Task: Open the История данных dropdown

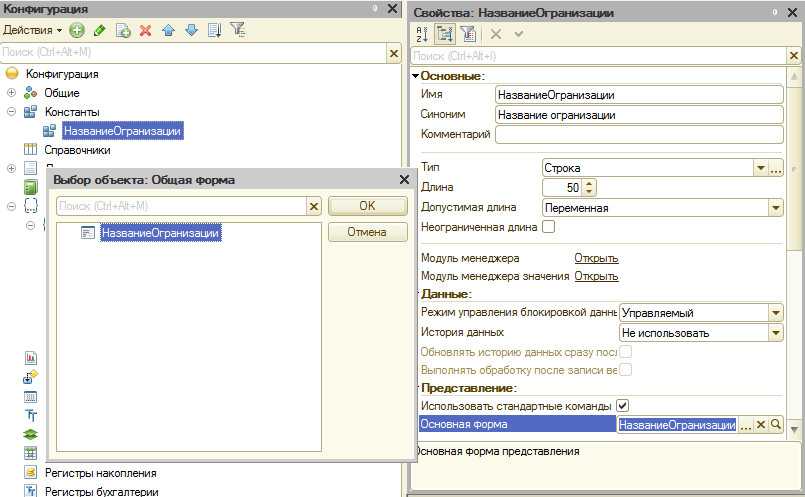Action: click(775, 333)
